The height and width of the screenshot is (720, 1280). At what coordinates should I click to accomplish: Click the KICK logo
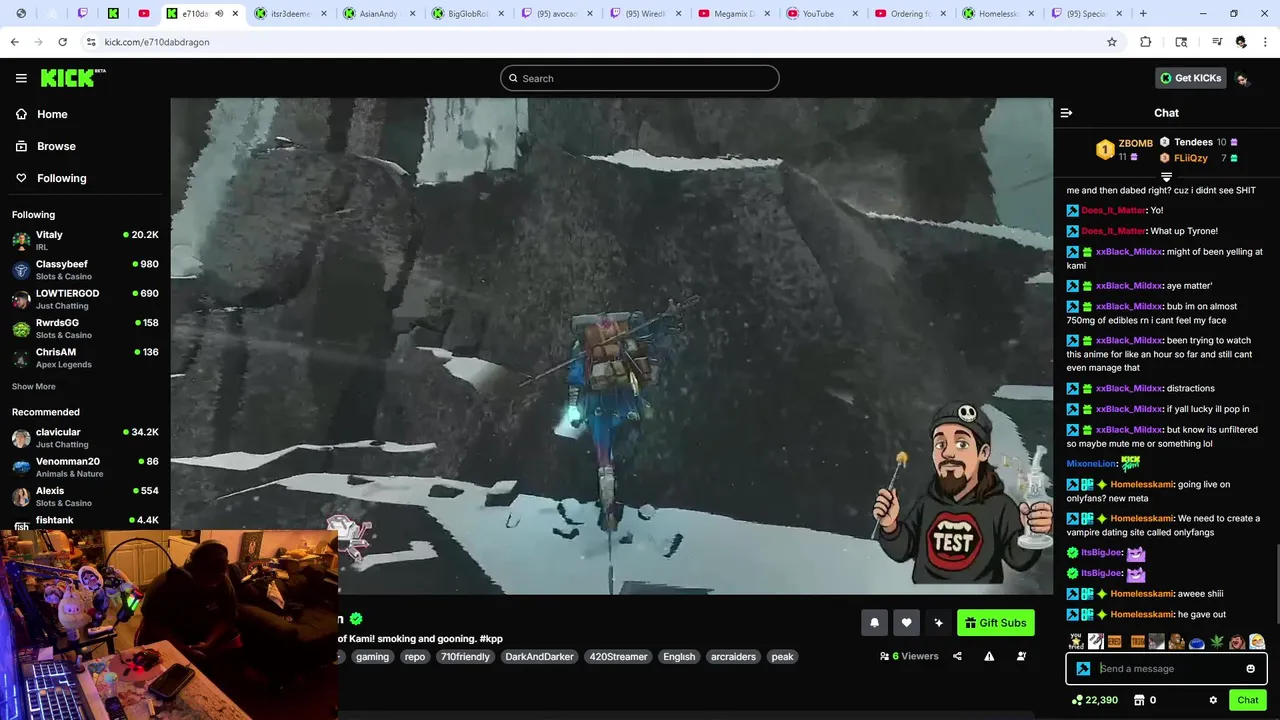click(x=73, y=78)
